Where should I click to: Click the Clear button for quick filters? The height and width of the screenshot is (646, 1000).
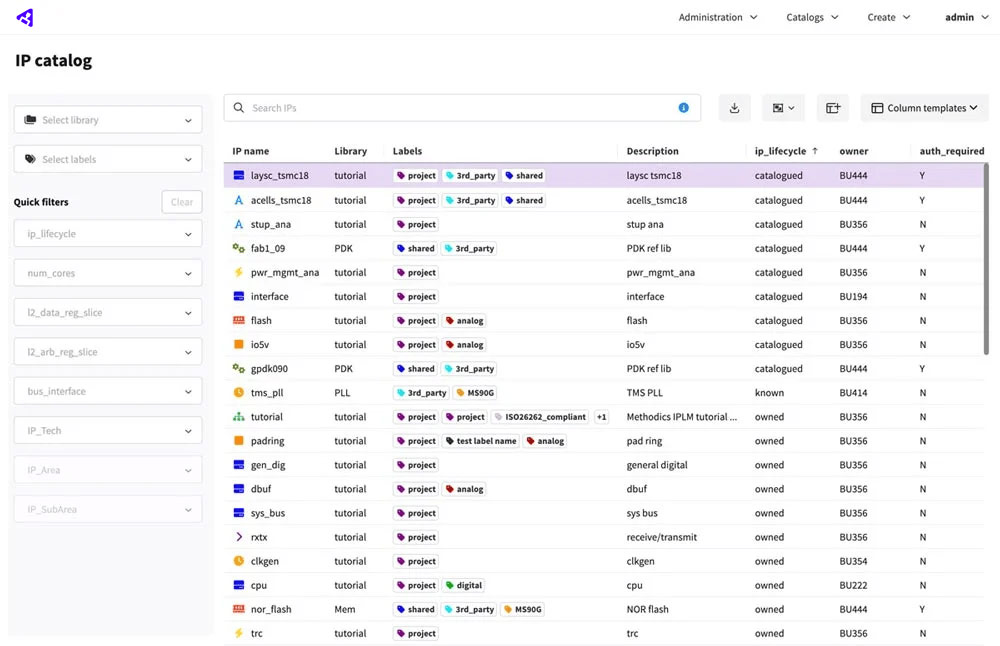(181, 201)
